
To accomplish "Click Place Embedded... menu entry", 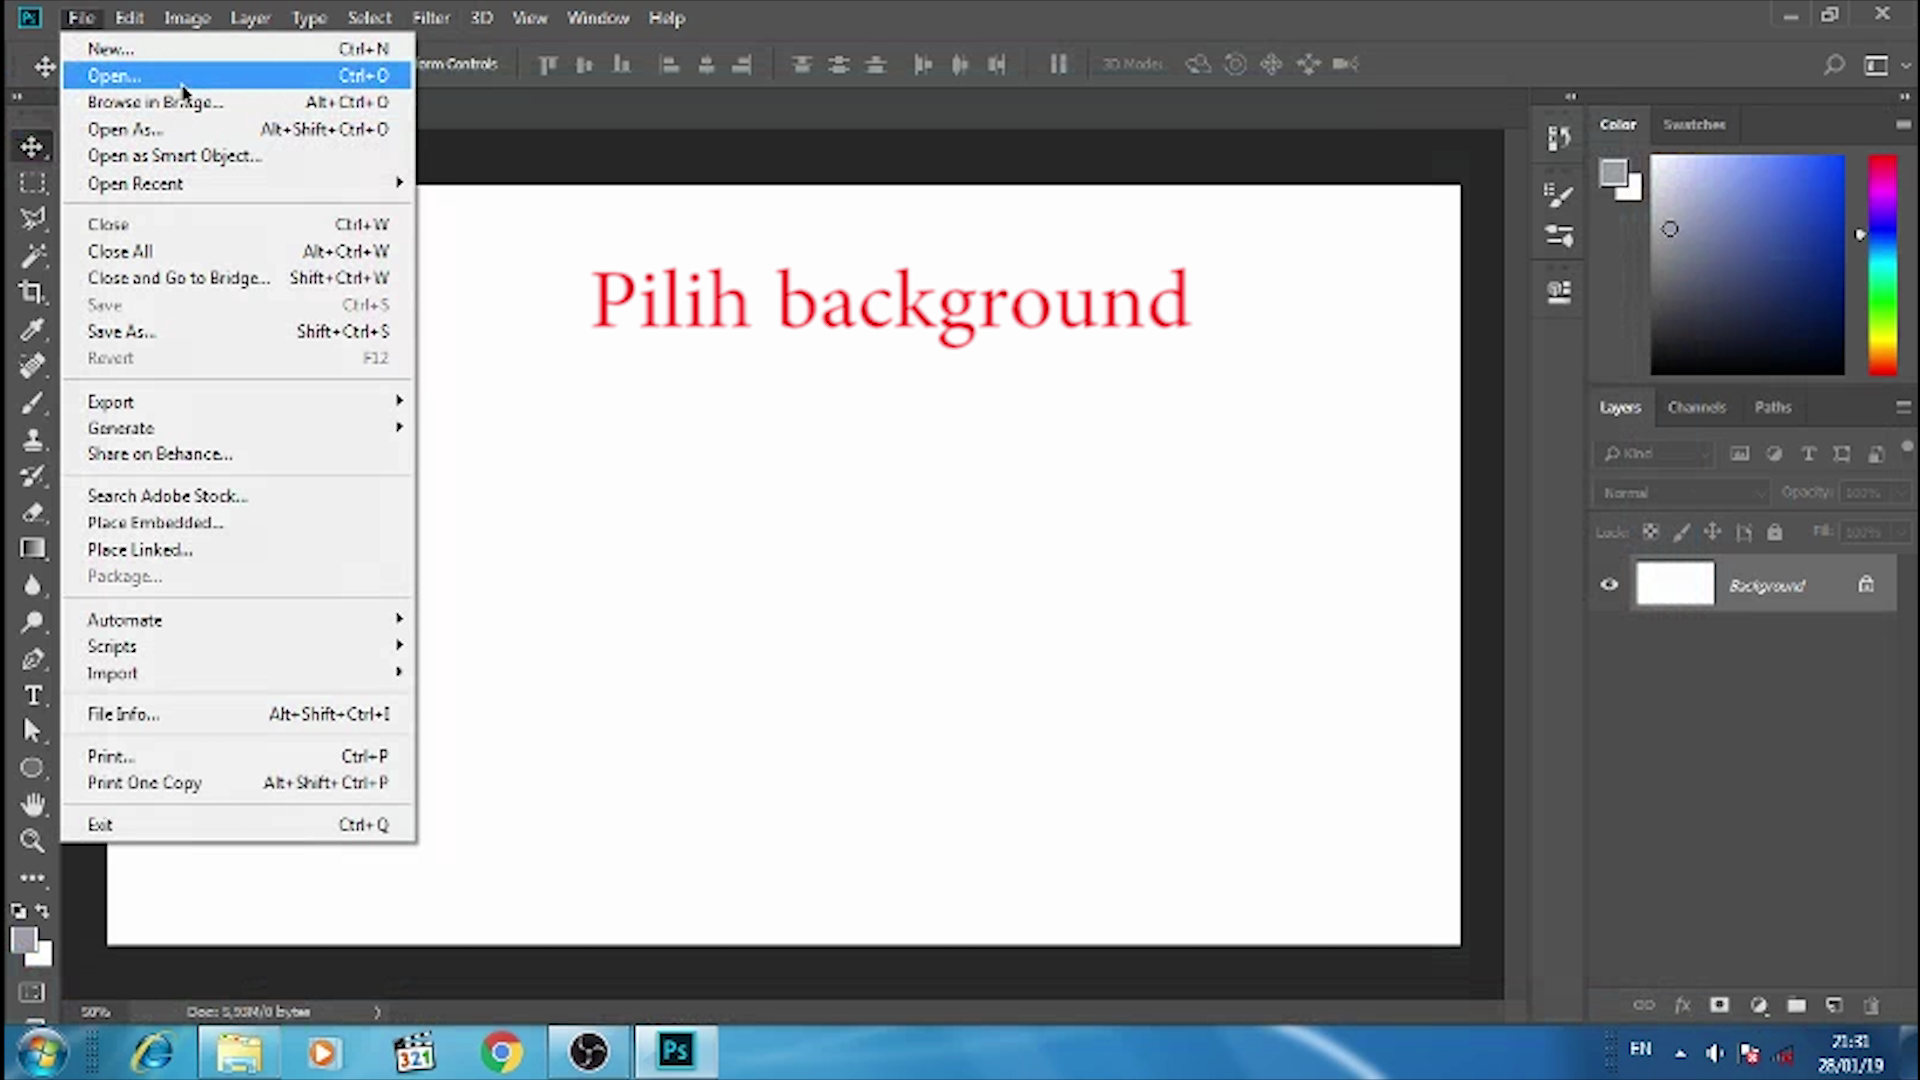I will pos(155,523).
